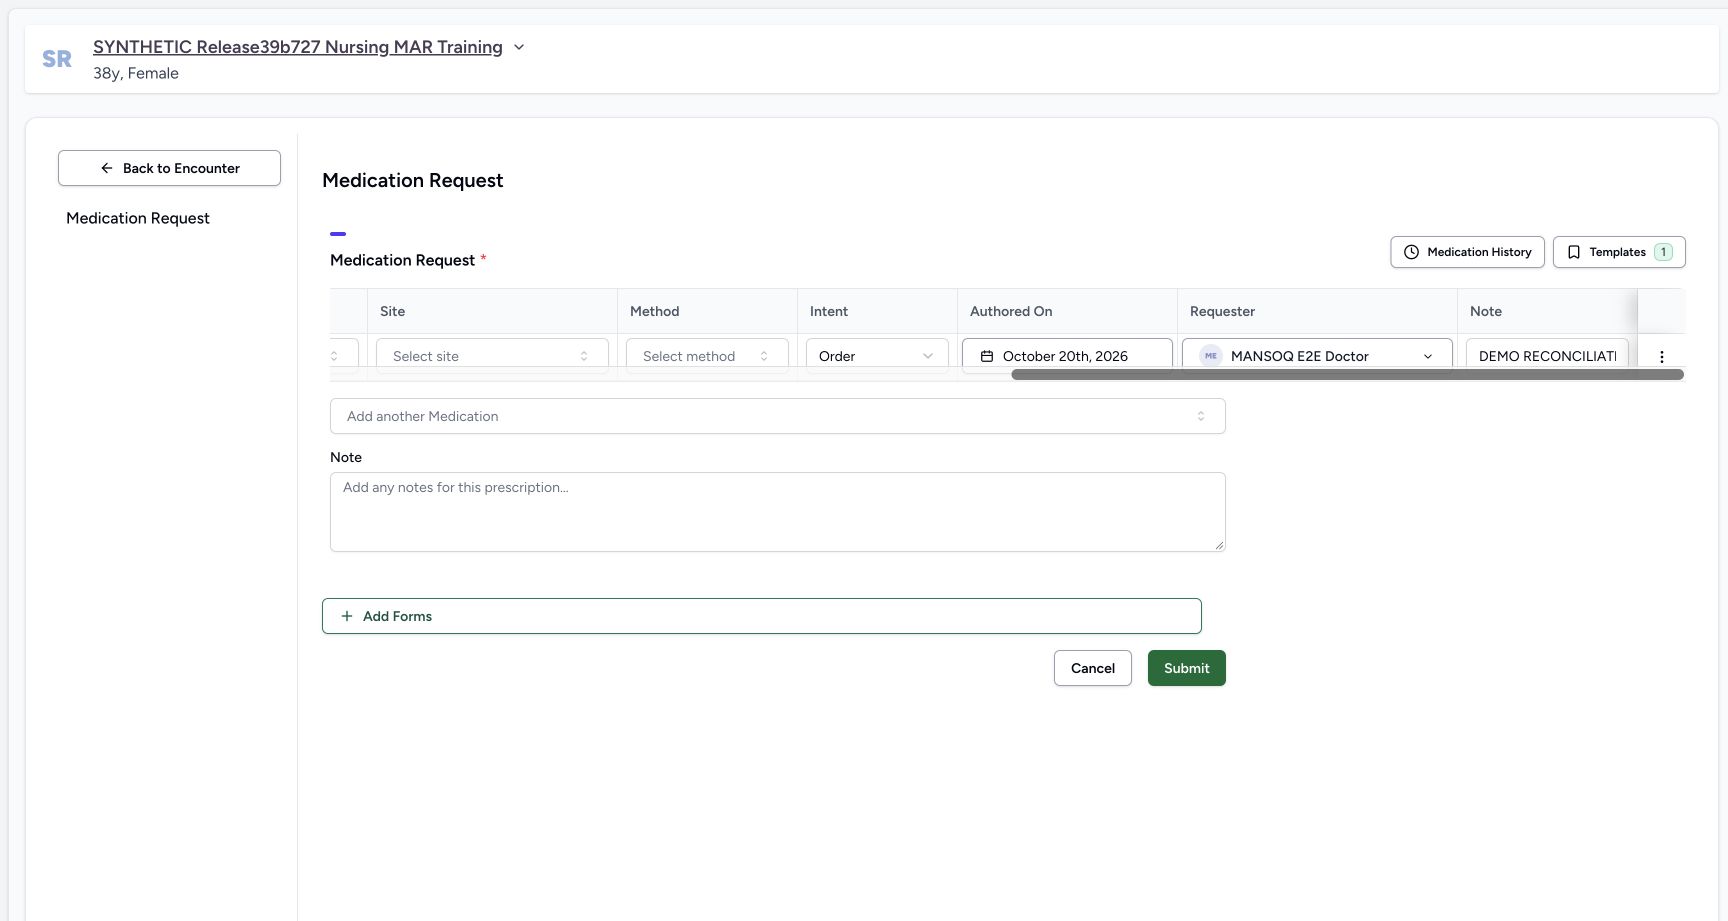Click the SR patient avatar
This screenshot has height=921, width=1728.
click(x=57, y=59)
